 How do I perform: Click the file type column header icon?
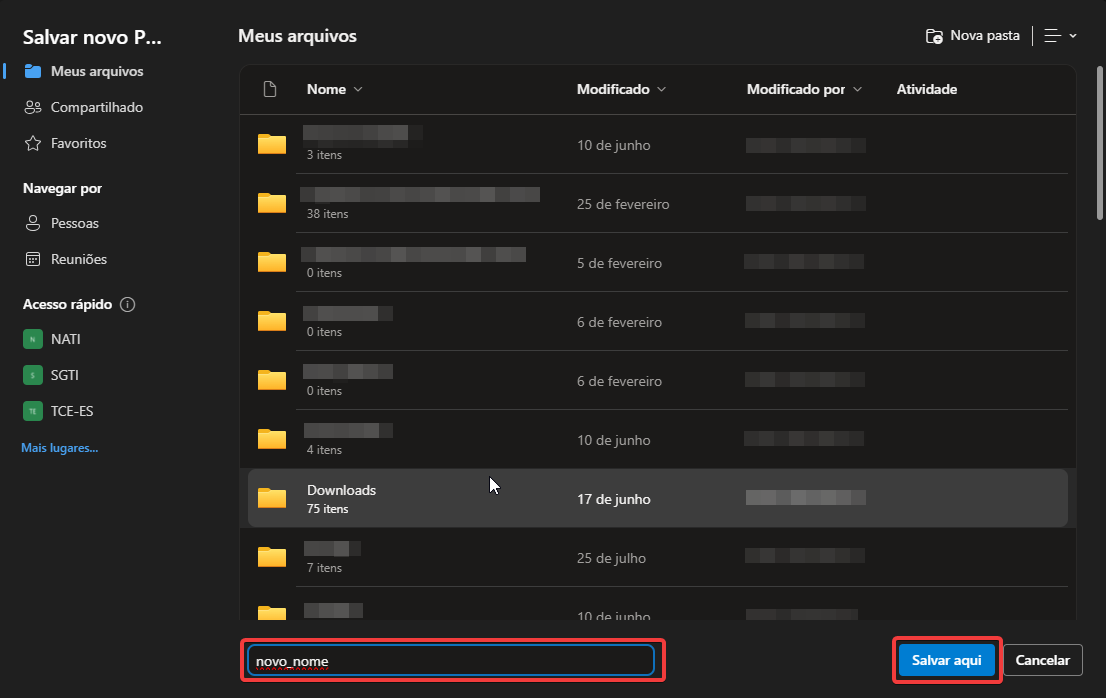(x=269, y=89)
